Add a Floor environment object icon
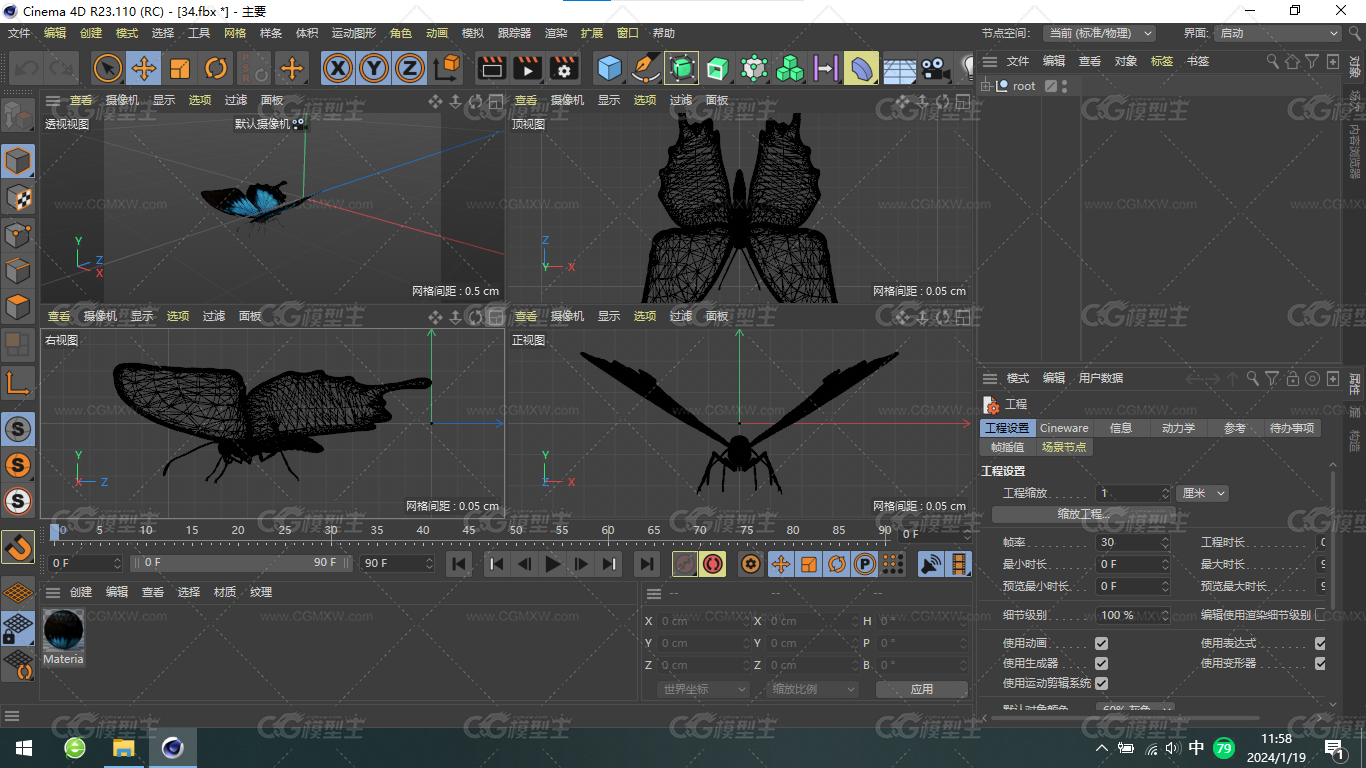The height and width of the screenshot is (768, 1366). 899,68
